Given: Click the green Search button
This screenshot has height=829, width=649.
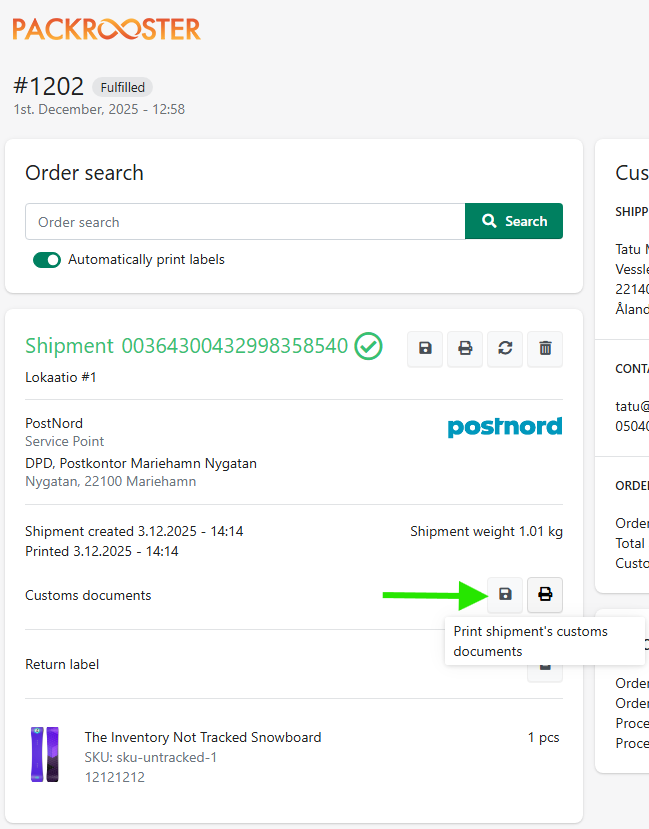Looking at the screenshot, I should click(514, 221).
